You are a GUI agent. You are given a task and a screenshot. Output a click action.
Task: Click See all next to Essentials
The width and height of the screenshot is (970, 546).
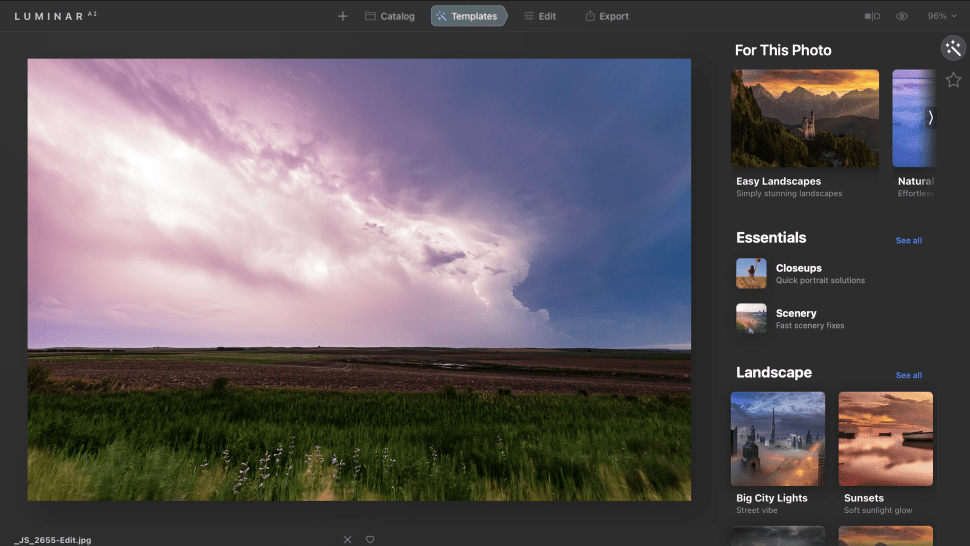click(908, 240)
